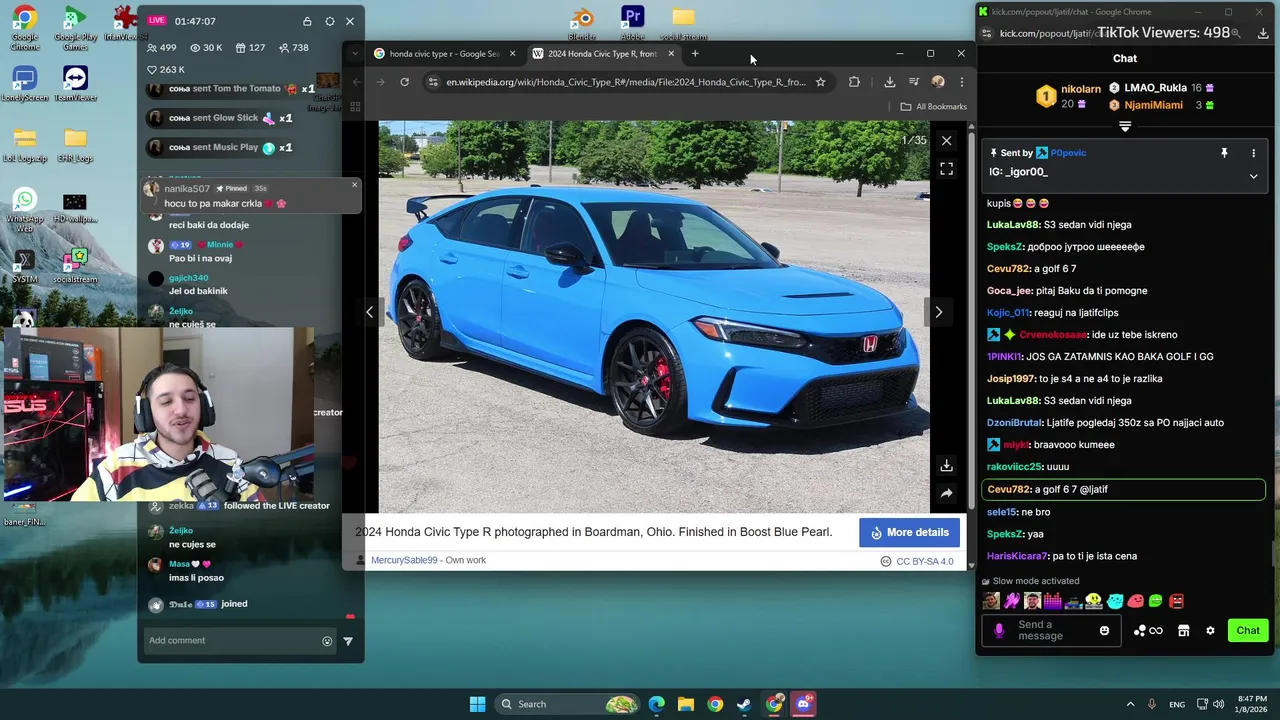Open Chrome tab search dropdown arrow
Screen dimensions: 1280x720
pos(354,54)
